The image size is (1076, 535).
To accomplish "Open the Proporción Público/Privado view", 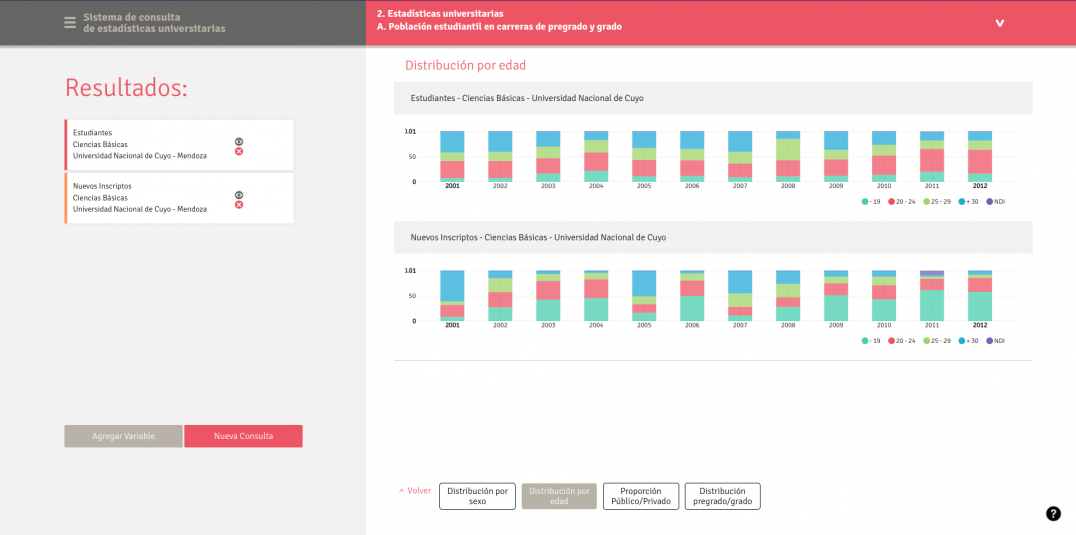I will [x=641, y=497].
